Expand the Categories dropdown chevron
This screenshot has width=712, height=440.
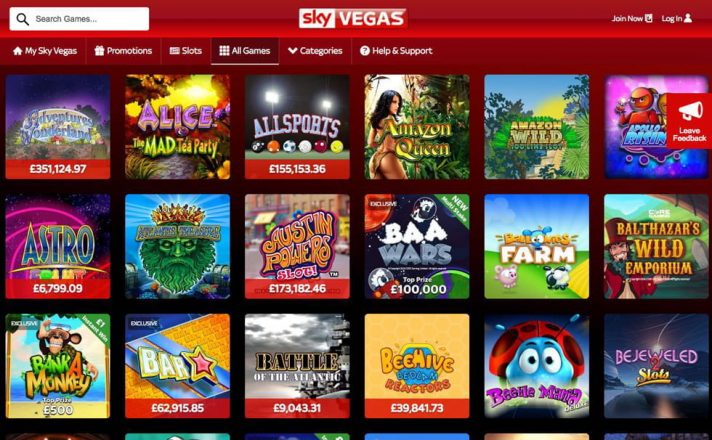click(x=293, y=50)
